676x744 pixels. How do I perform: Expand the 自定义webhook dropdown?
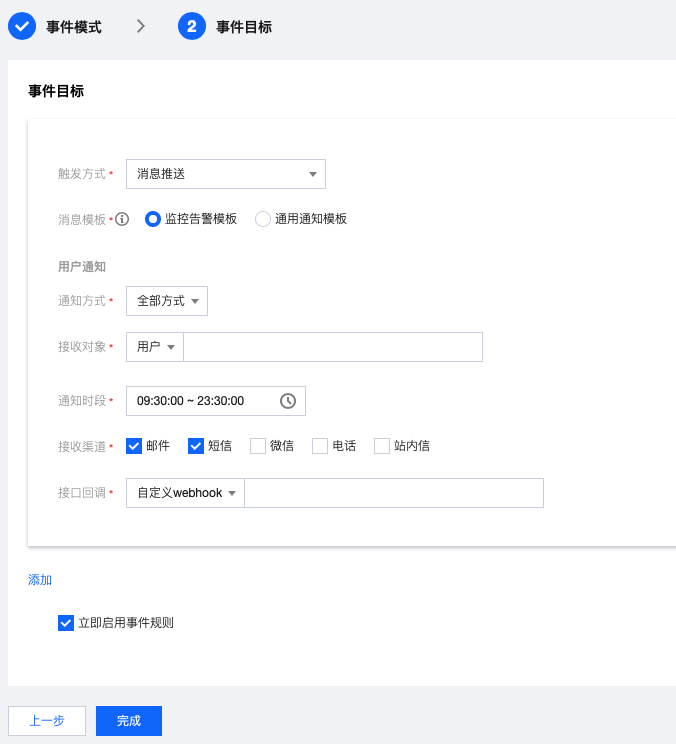tap(185, 493)
